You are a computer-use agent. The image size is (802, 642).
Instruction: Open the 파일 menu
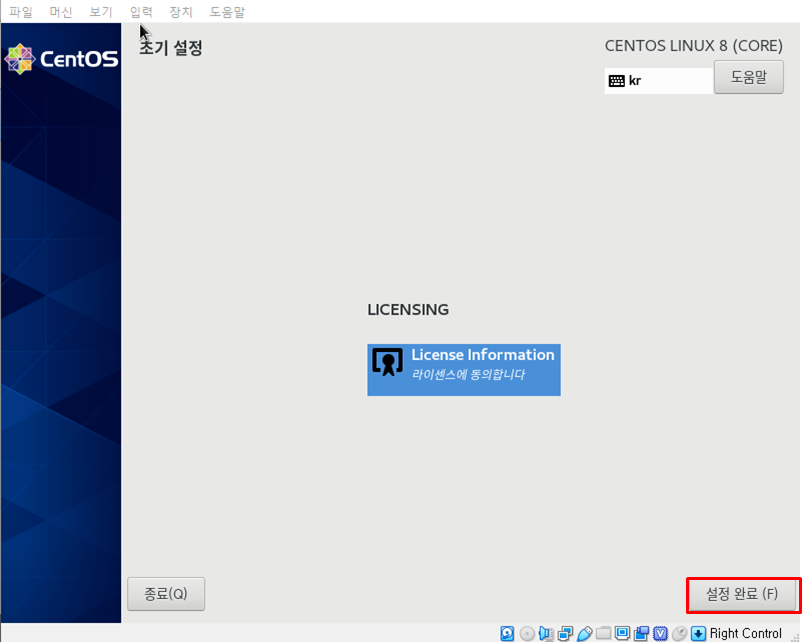21,12
